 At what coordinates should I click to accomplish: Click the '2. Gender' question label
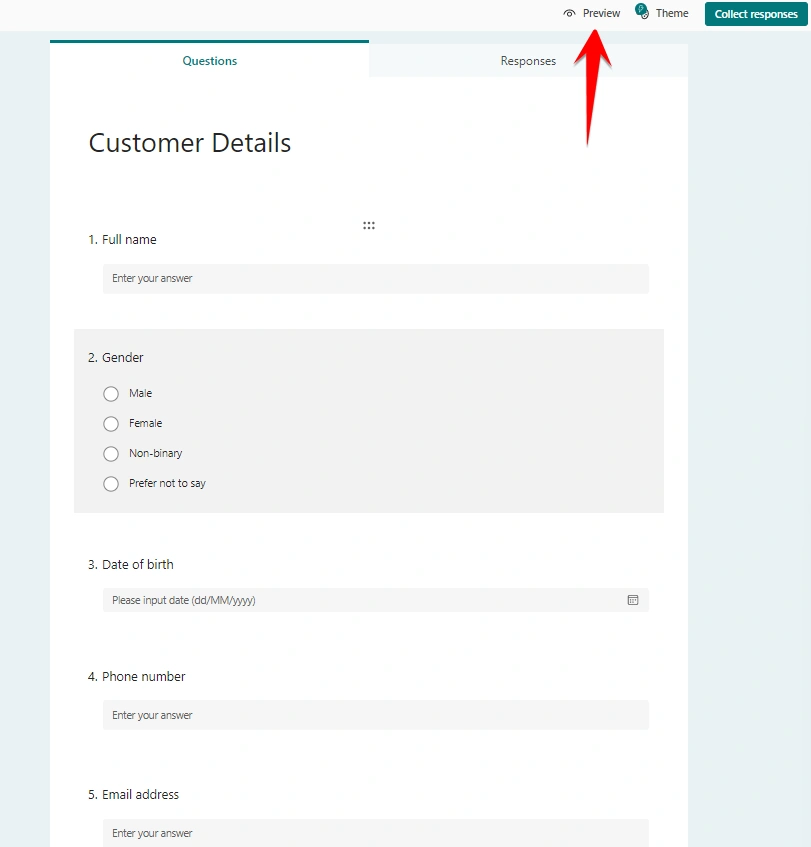(x=116, y=358)
